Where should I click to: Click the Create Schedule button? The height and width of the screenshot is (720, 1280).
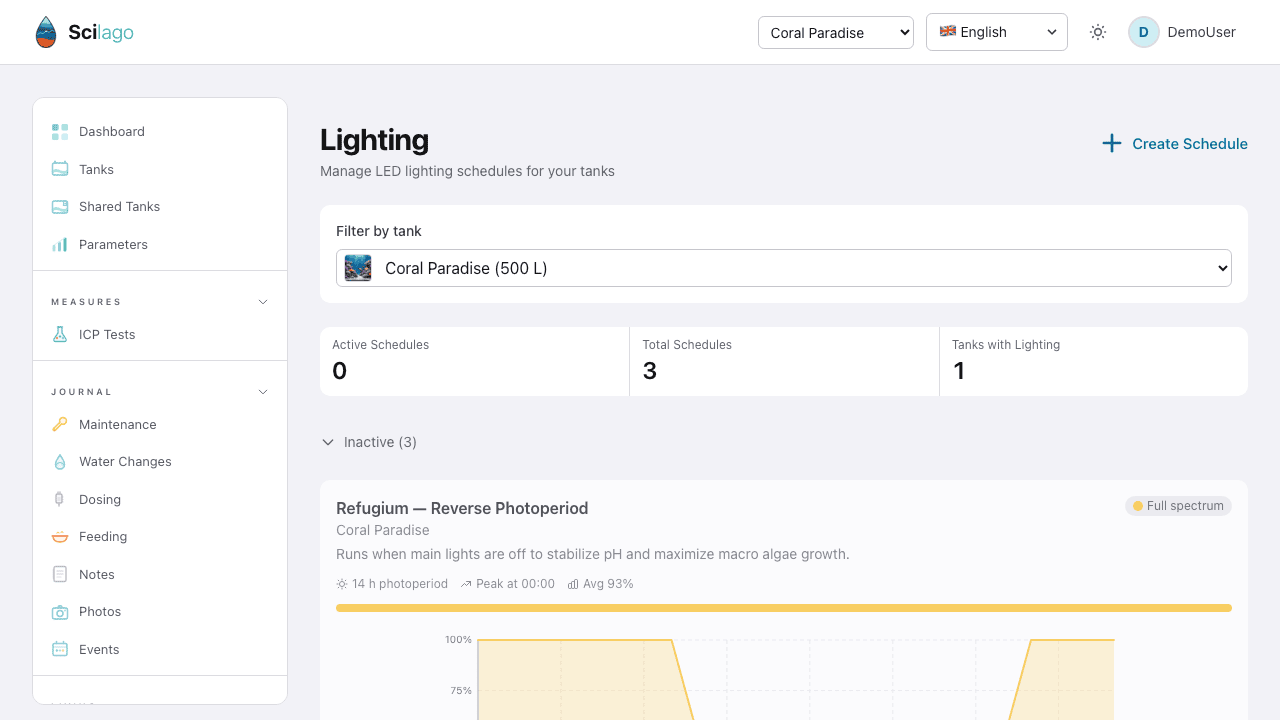(x=1174, y=144)
